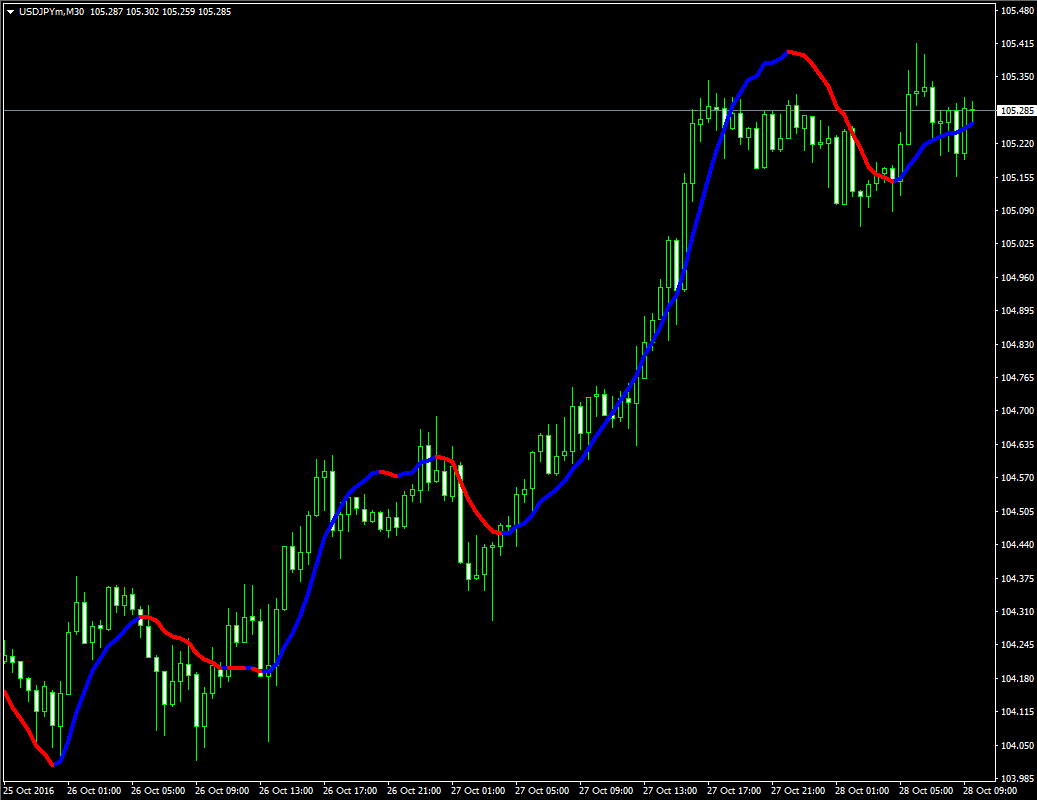Click the 27 Oct 05:00 time label
This screenshot has width=1037, height=800.
point(542,791)
